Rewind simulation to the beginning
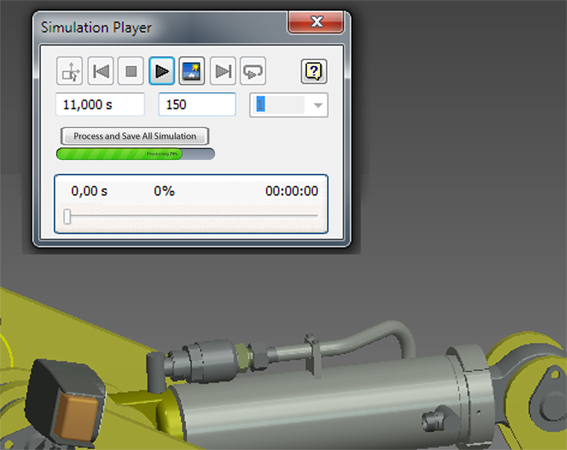567x450 pixels. pos(101,71)
